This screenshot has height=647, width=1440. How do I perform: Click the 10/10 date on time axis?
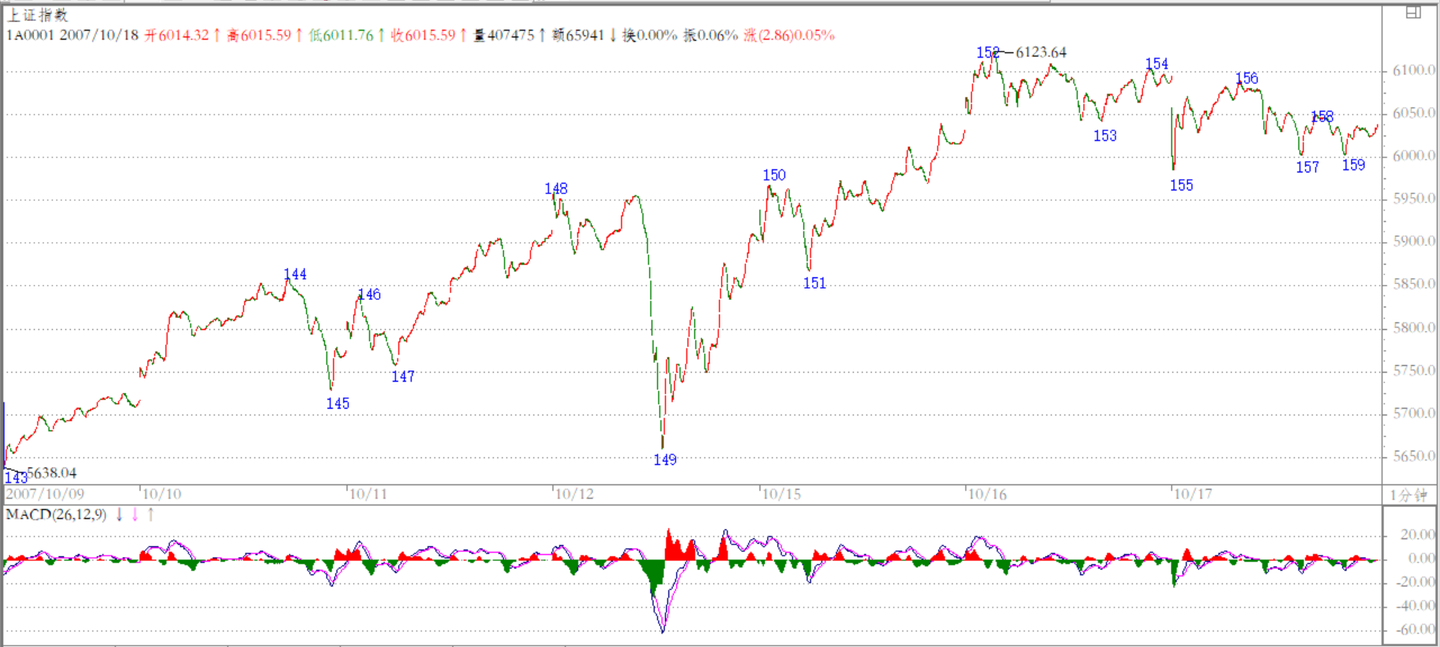[x=161, y=493]
